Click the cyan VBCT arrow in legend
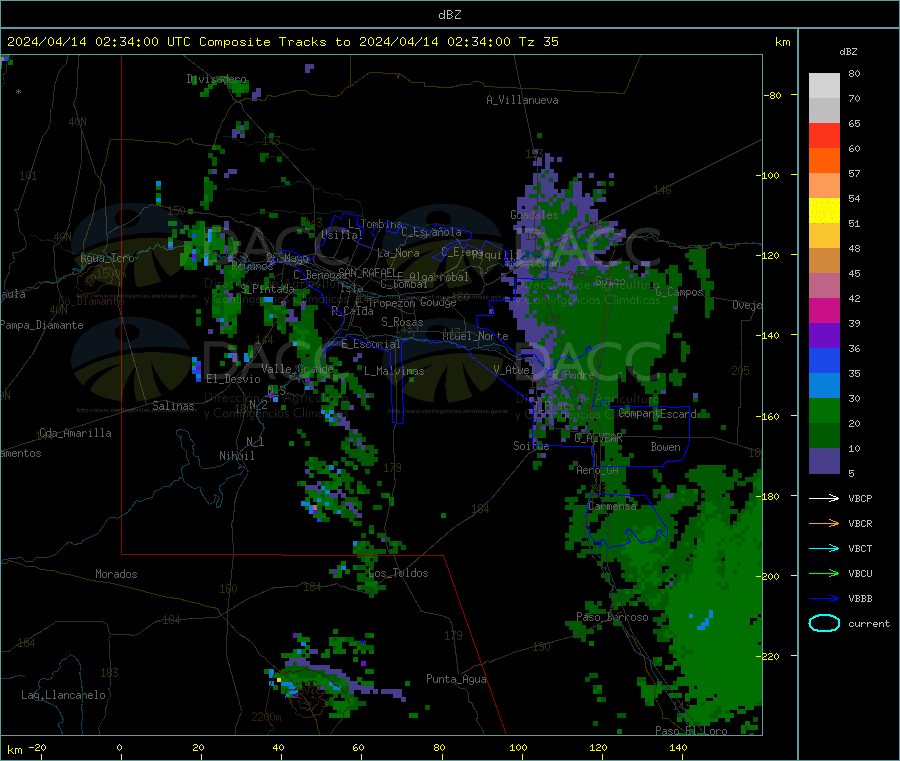Image resolution: width=900 pixels, height=761 pixels. click(x=824, y=548)
